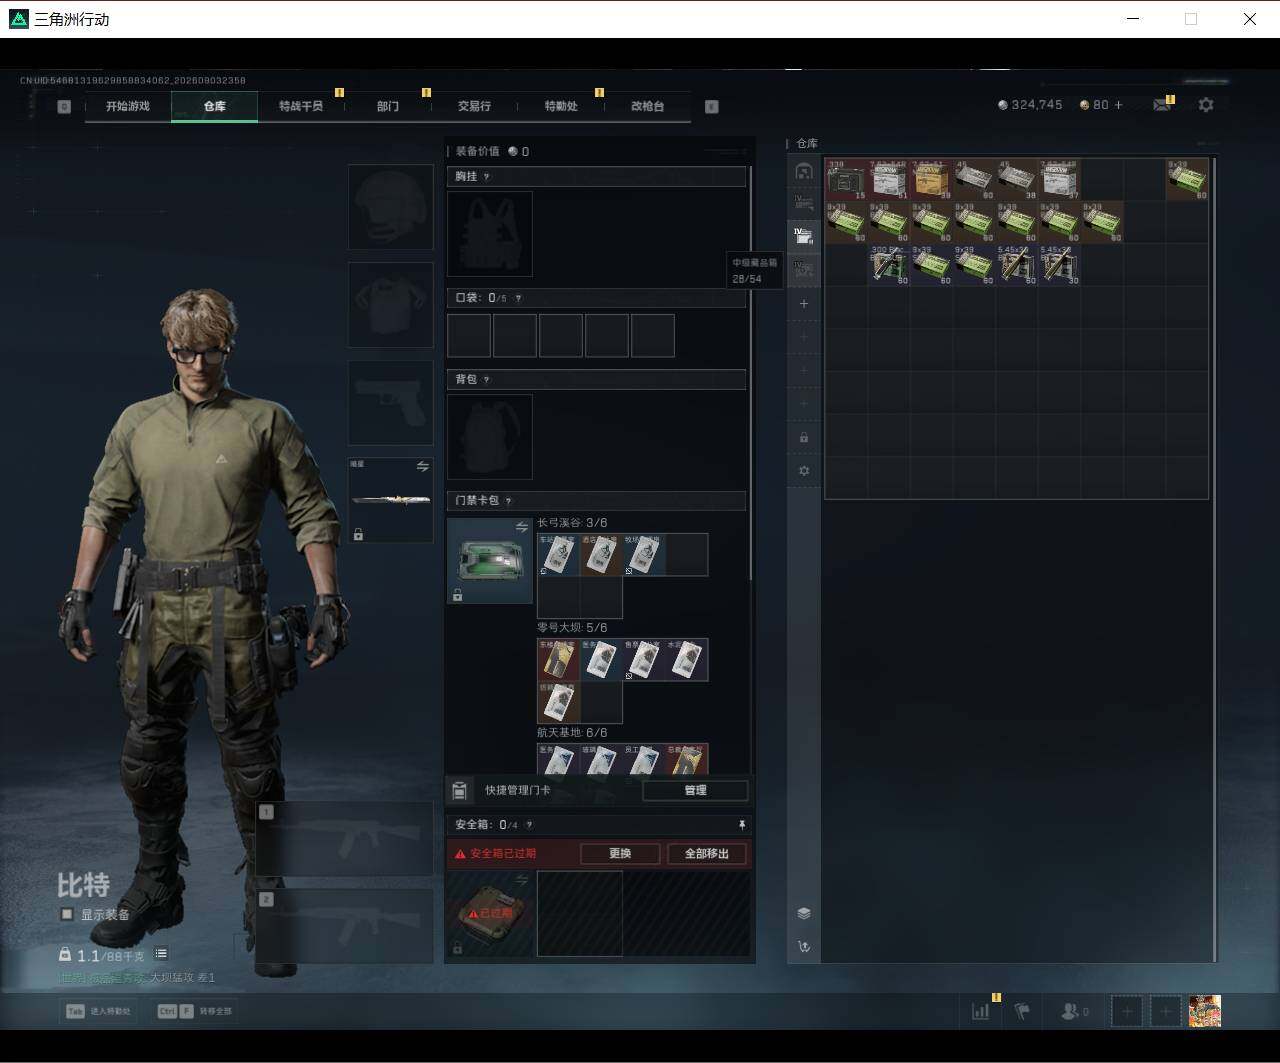
Task: Click the 三角洲行动 window app icon
Action: 18,19
